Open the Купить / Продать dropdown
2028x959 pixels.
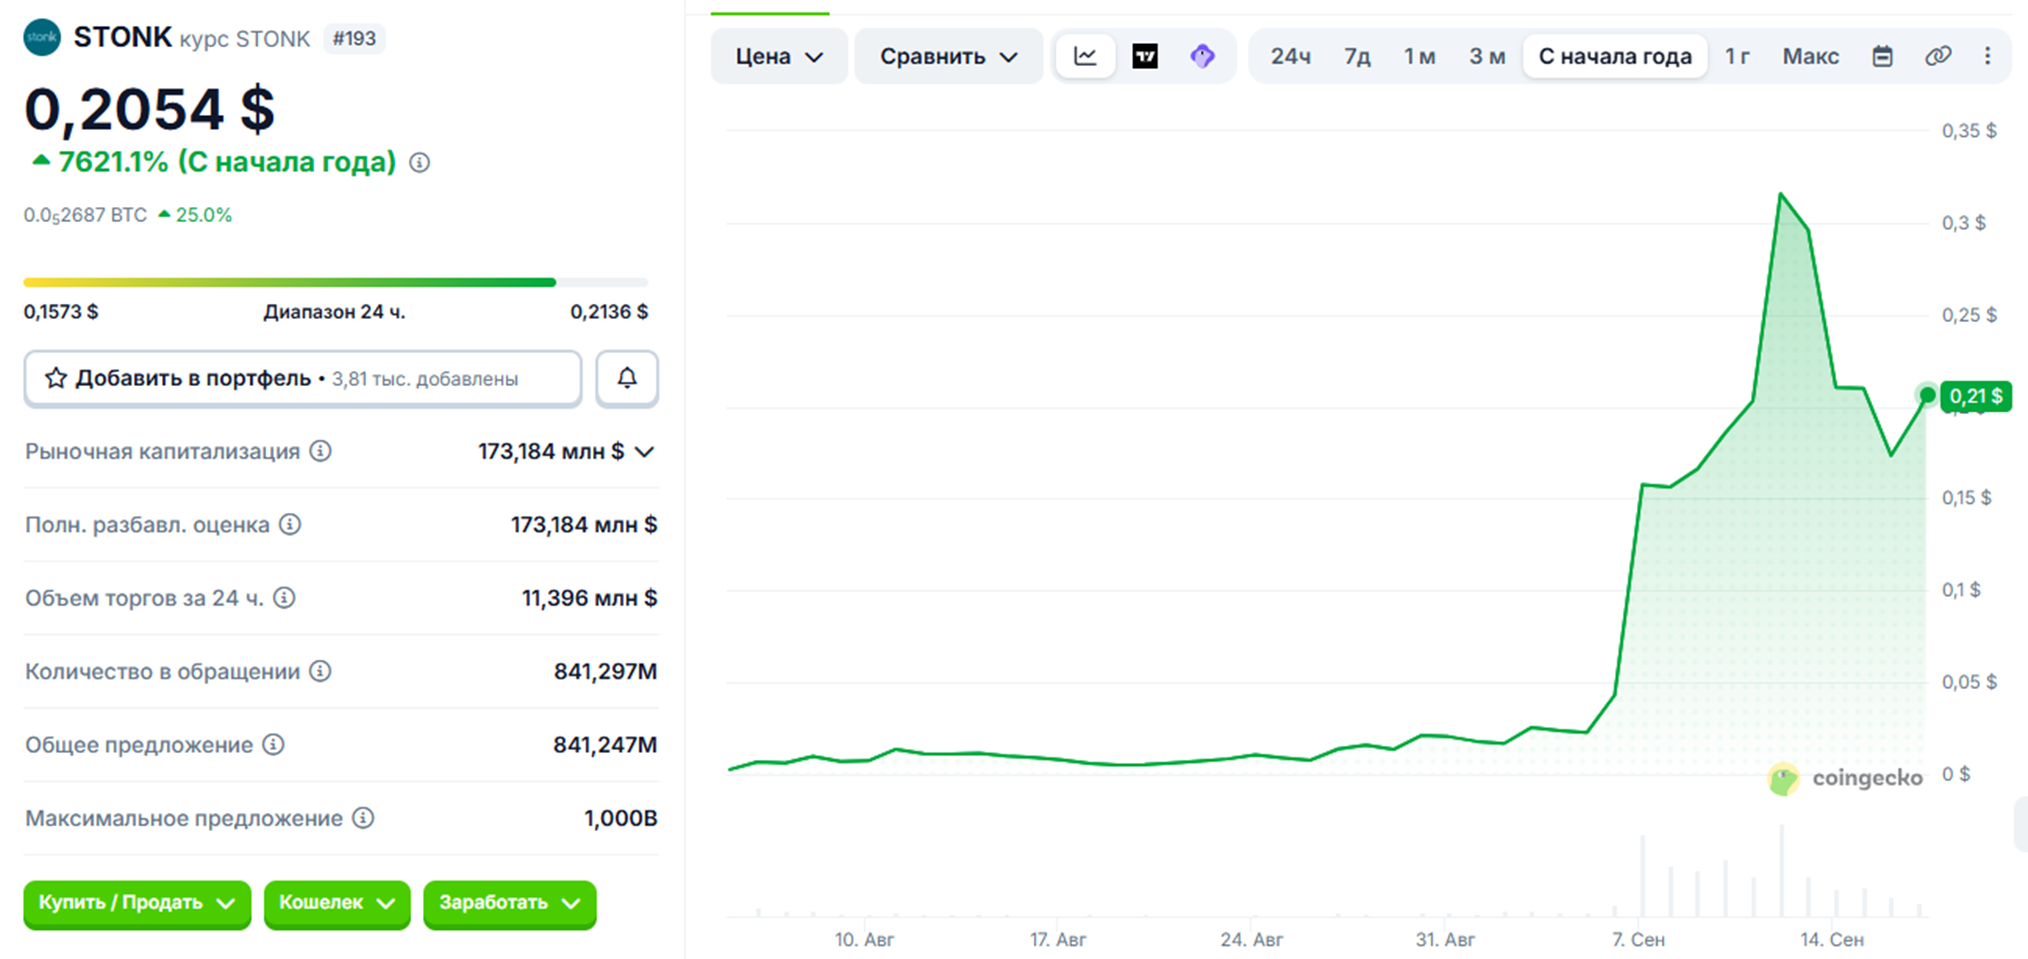coord(137,903)
